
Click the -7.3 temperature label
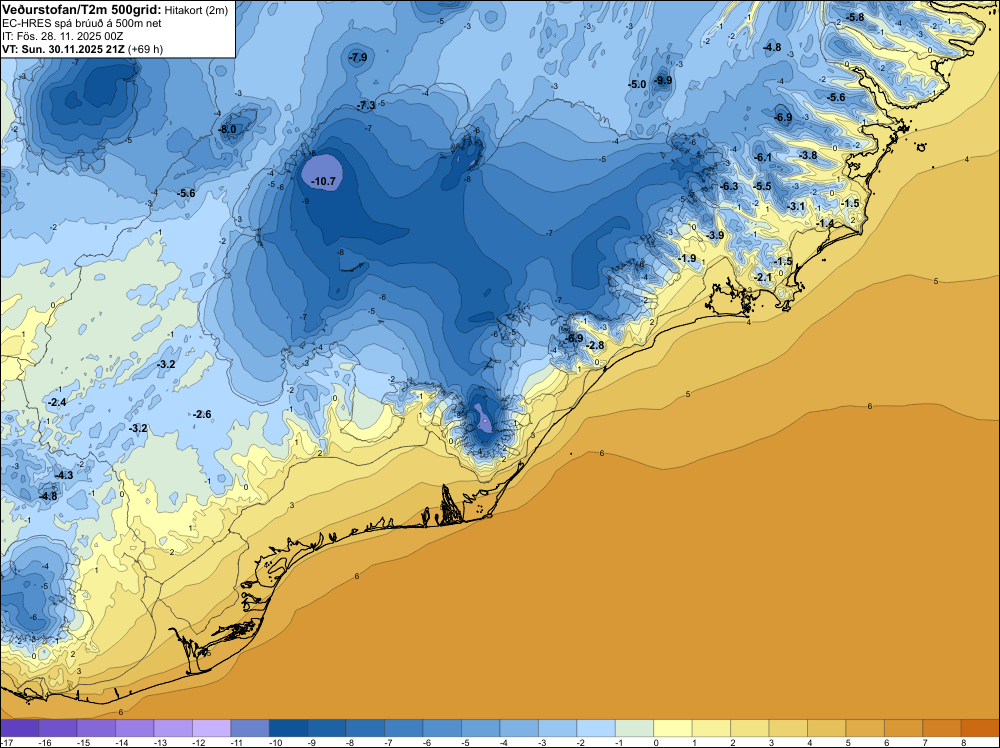[x=366, y=105]
